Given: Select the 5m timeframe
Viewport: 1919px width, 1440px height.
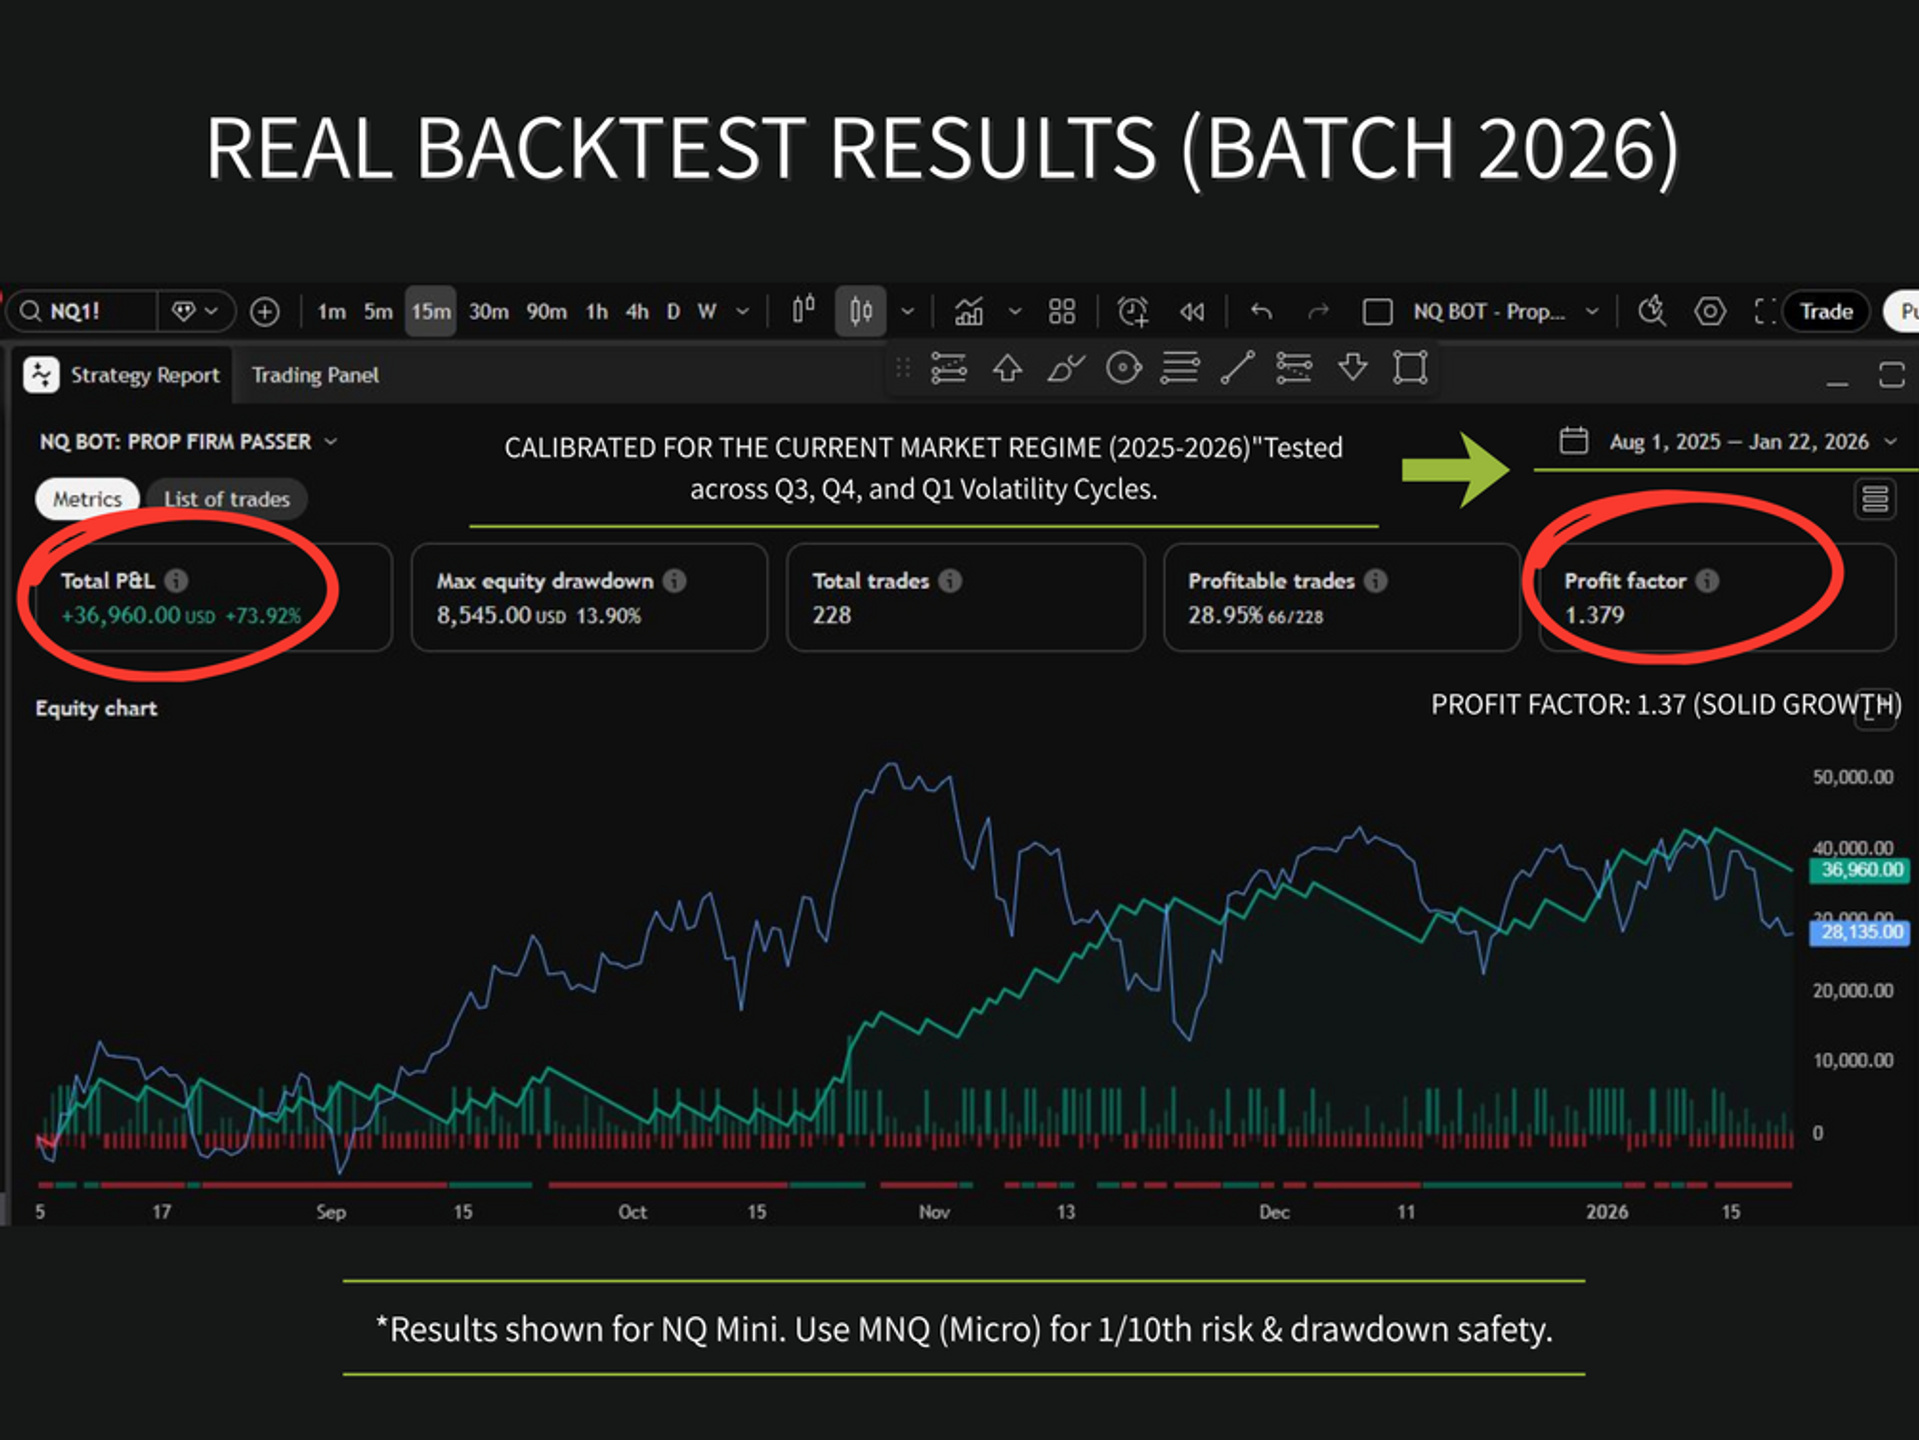Looking at the screenshot, I should (378, 312).
